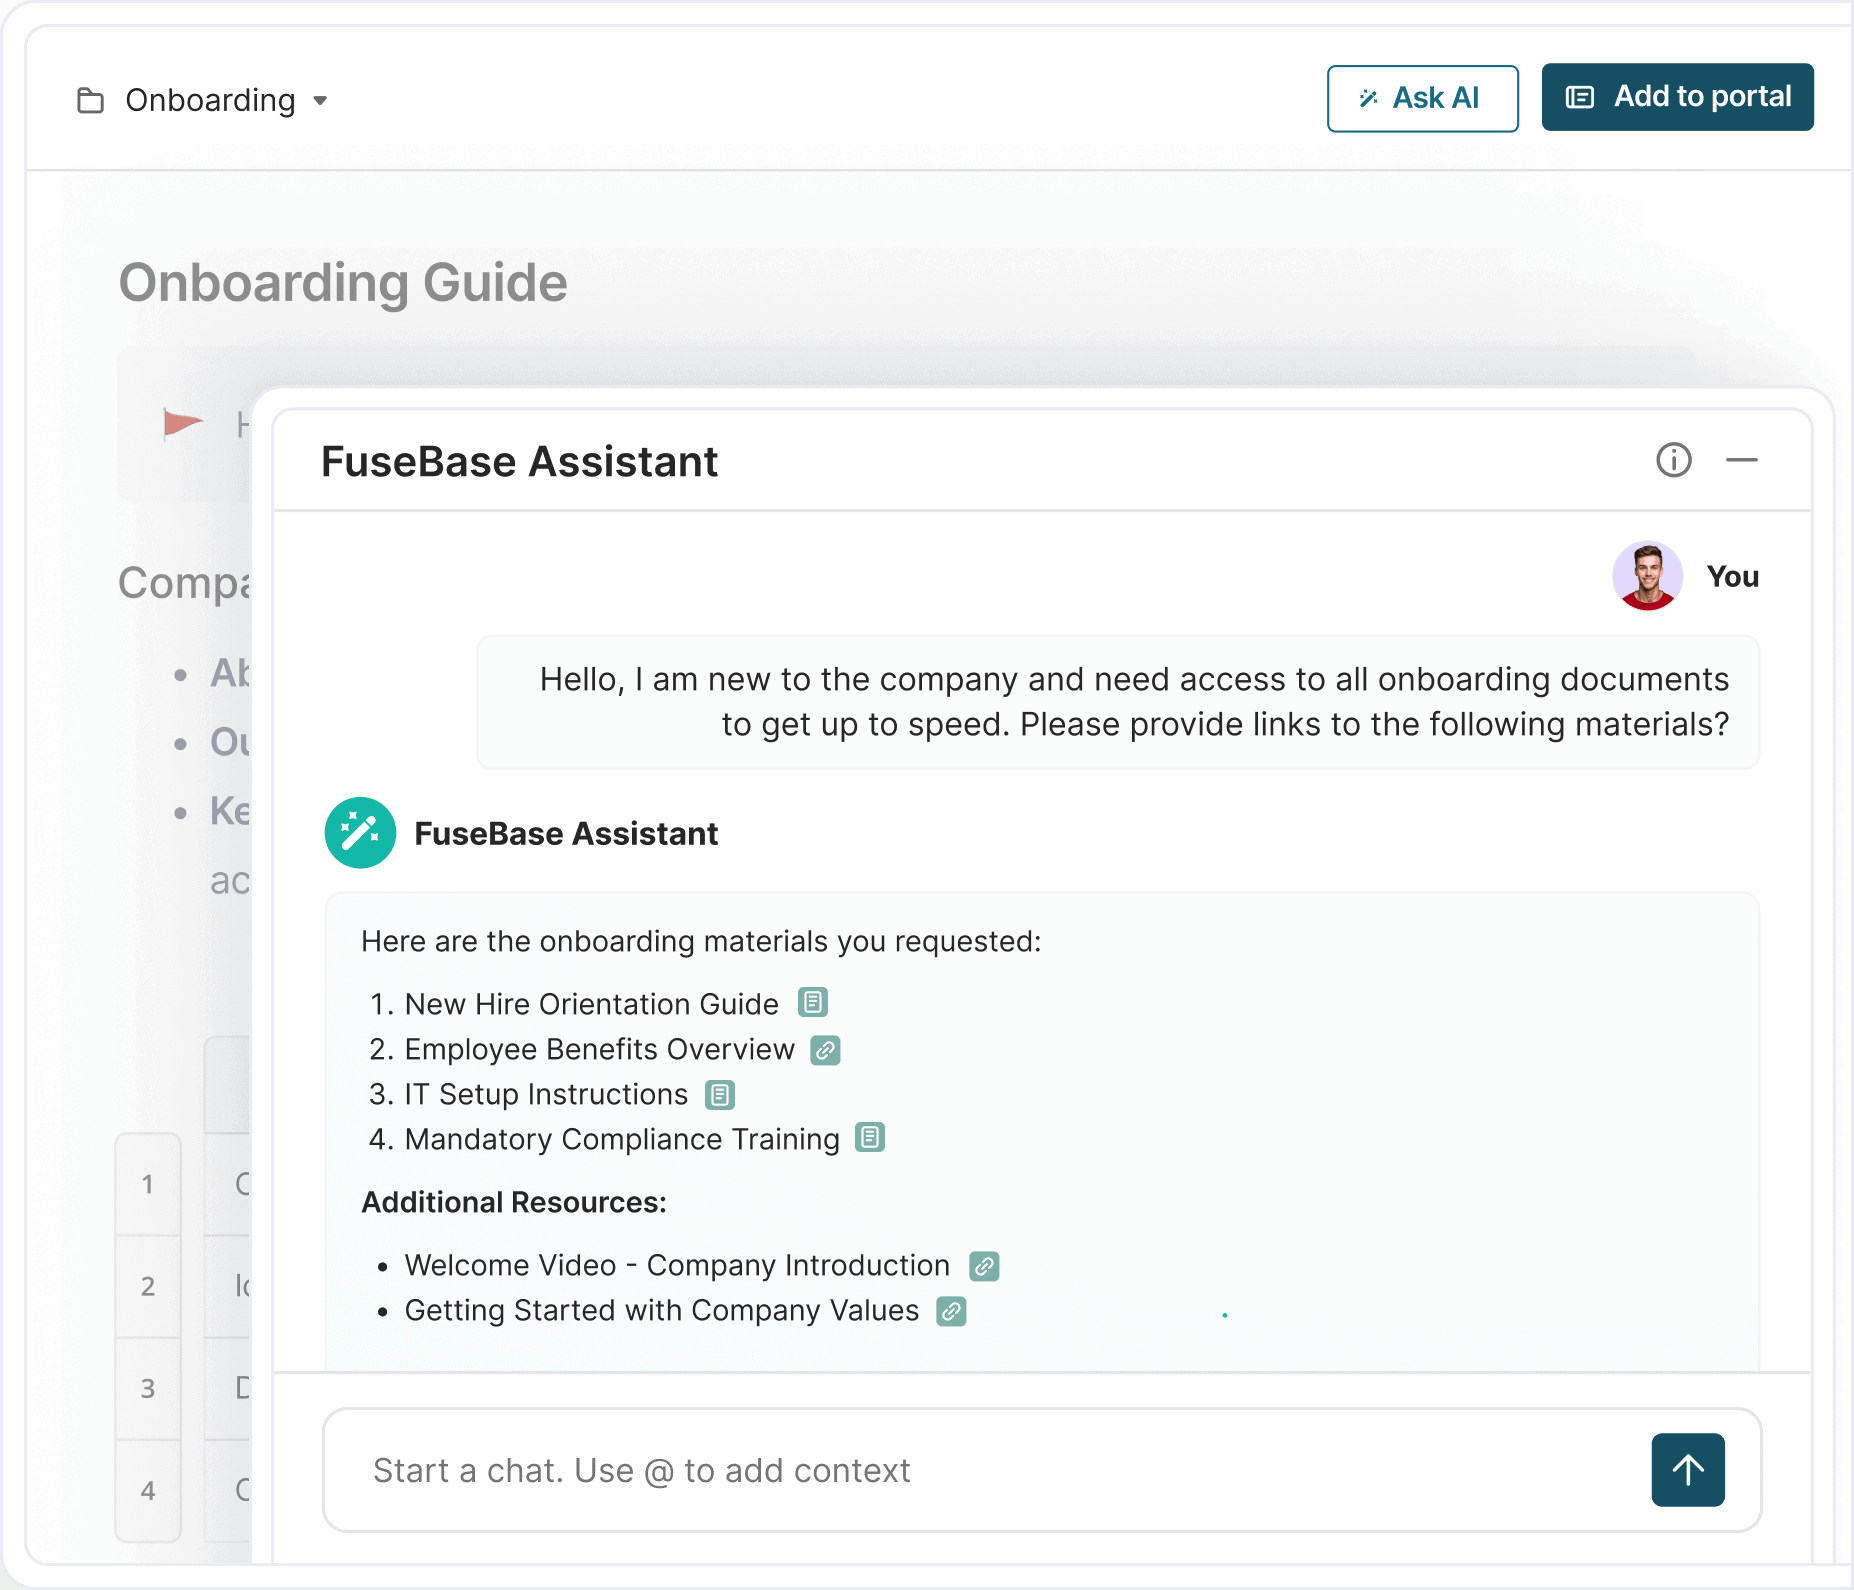Click the red flag icon in guide
This screenshot has height=1590, width=1854.
pyautogui.click(x=183, y=424)
